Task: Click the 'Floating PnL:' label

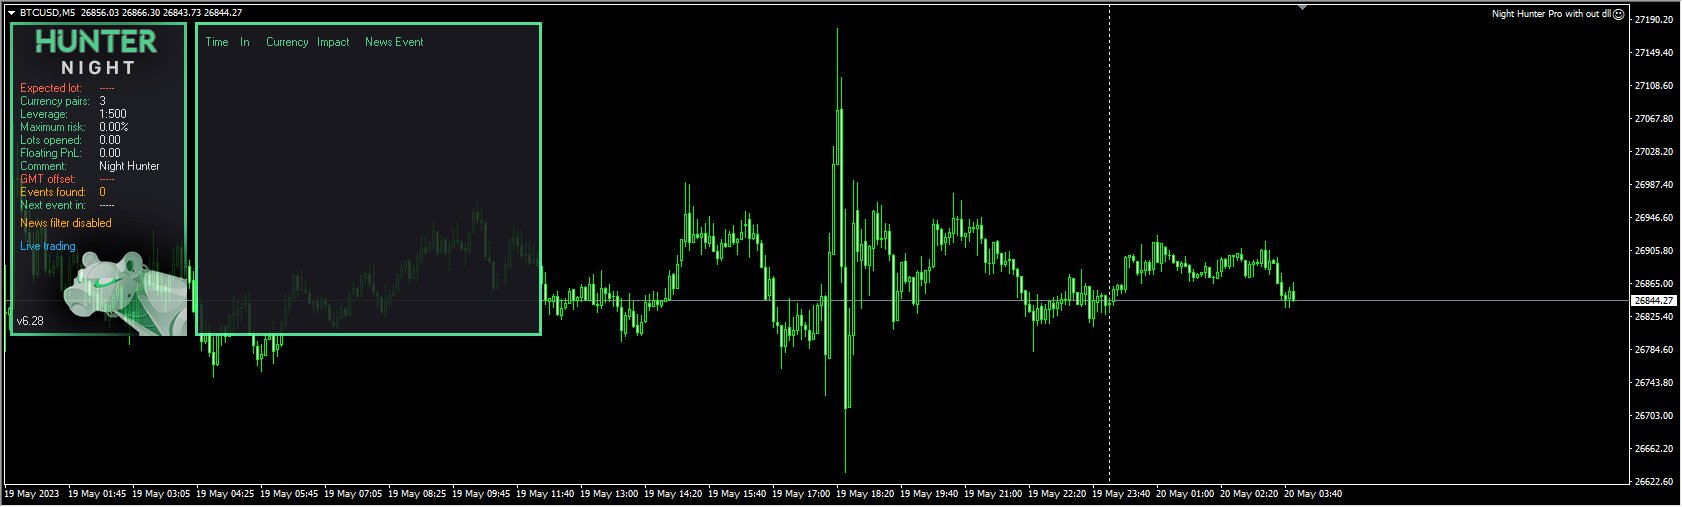Action: [51, 153]
